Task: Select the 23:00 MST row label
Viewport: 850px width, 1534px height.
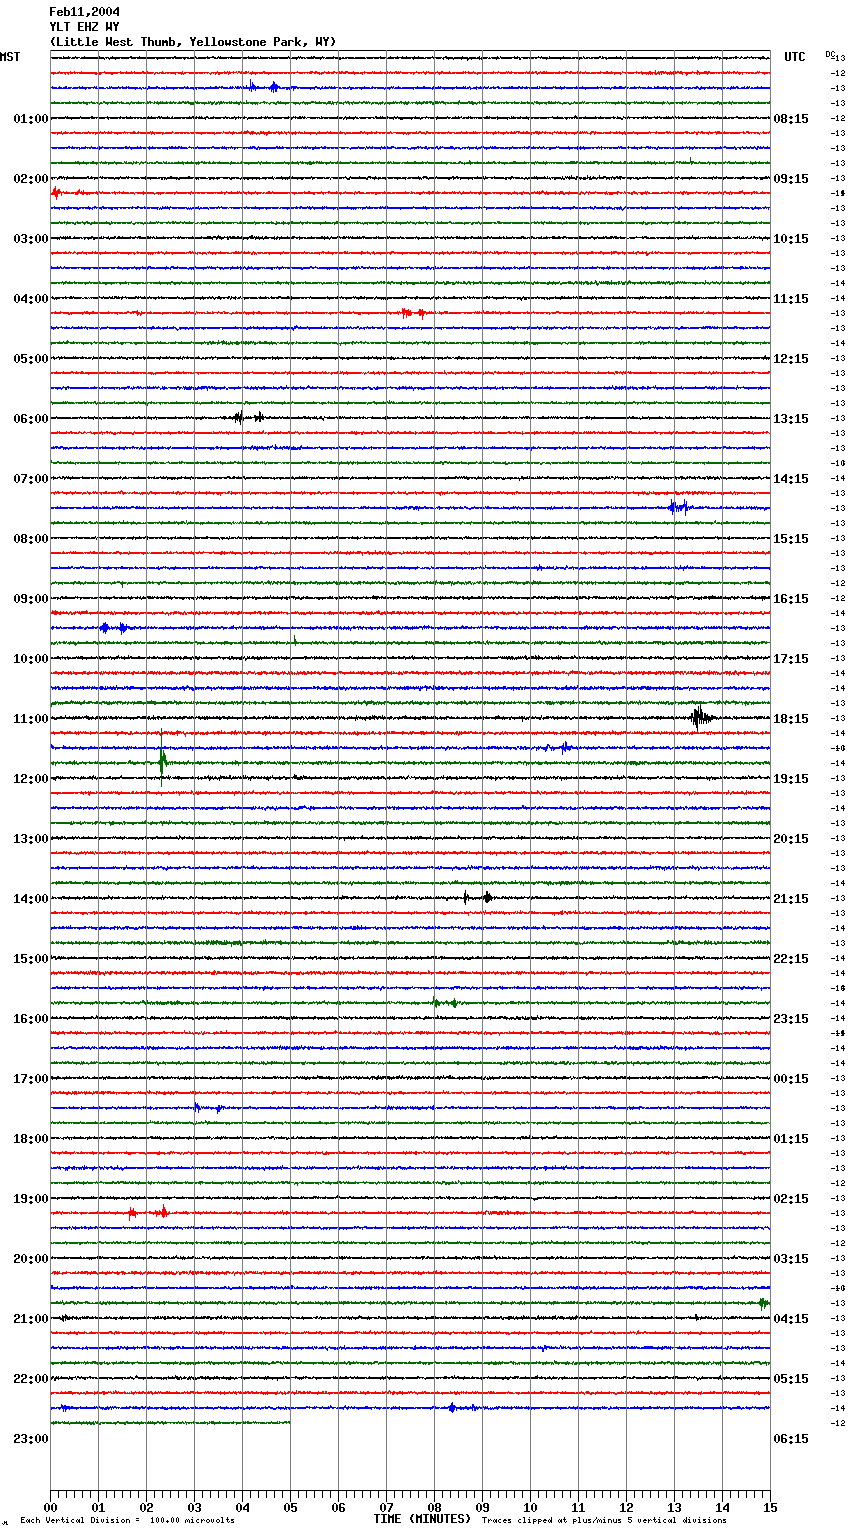Action: [31, 1439]
